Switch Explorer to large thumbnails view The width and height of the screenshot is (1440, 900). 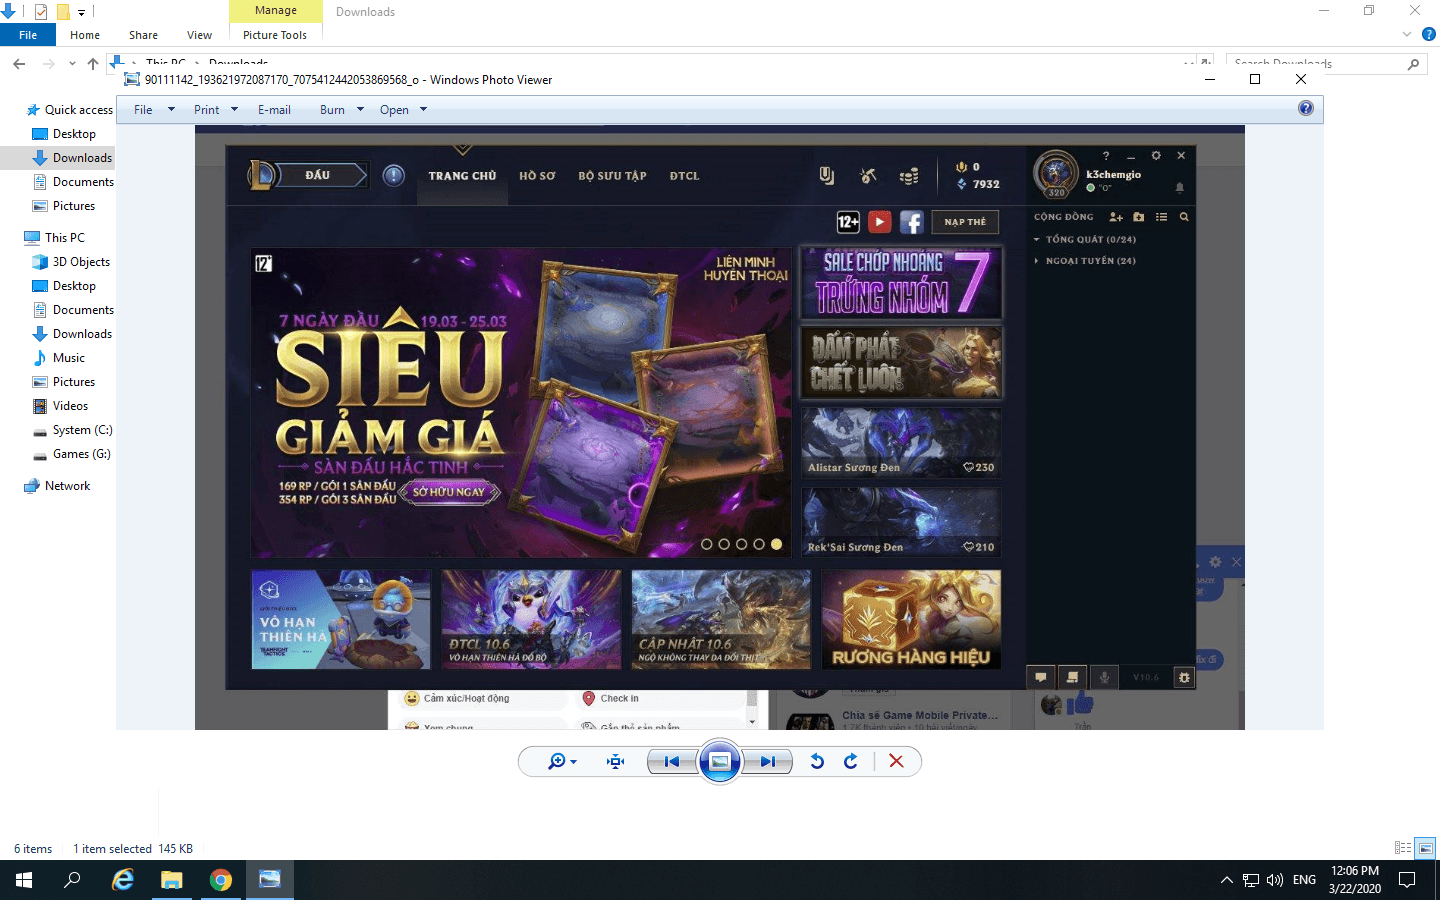click(x=1426, y=848)
